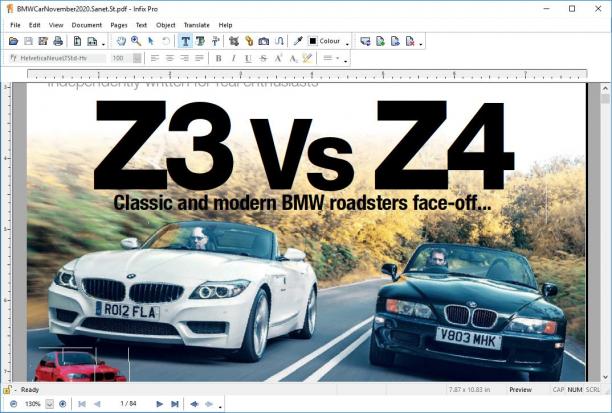Toggle Subscript formatting
Viewport: 612px width, 413px height.
[293, 58]
